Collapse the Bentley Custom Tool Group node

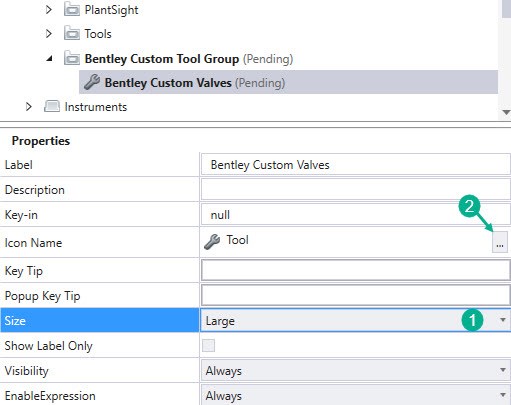click(x=49, y=59)
